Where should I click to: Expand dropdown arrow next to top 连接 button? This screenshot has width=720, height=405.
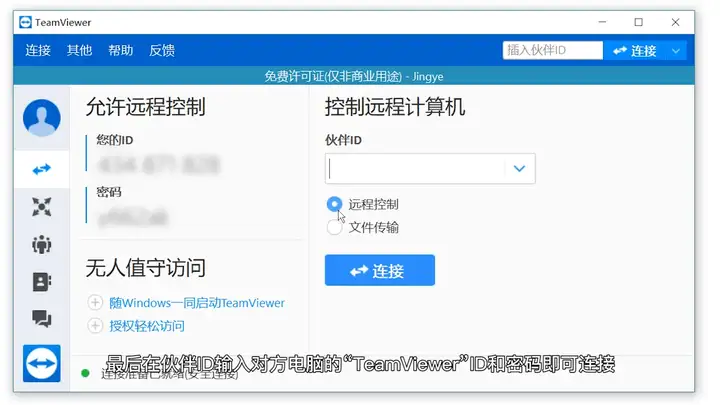(x=676, y=51)
